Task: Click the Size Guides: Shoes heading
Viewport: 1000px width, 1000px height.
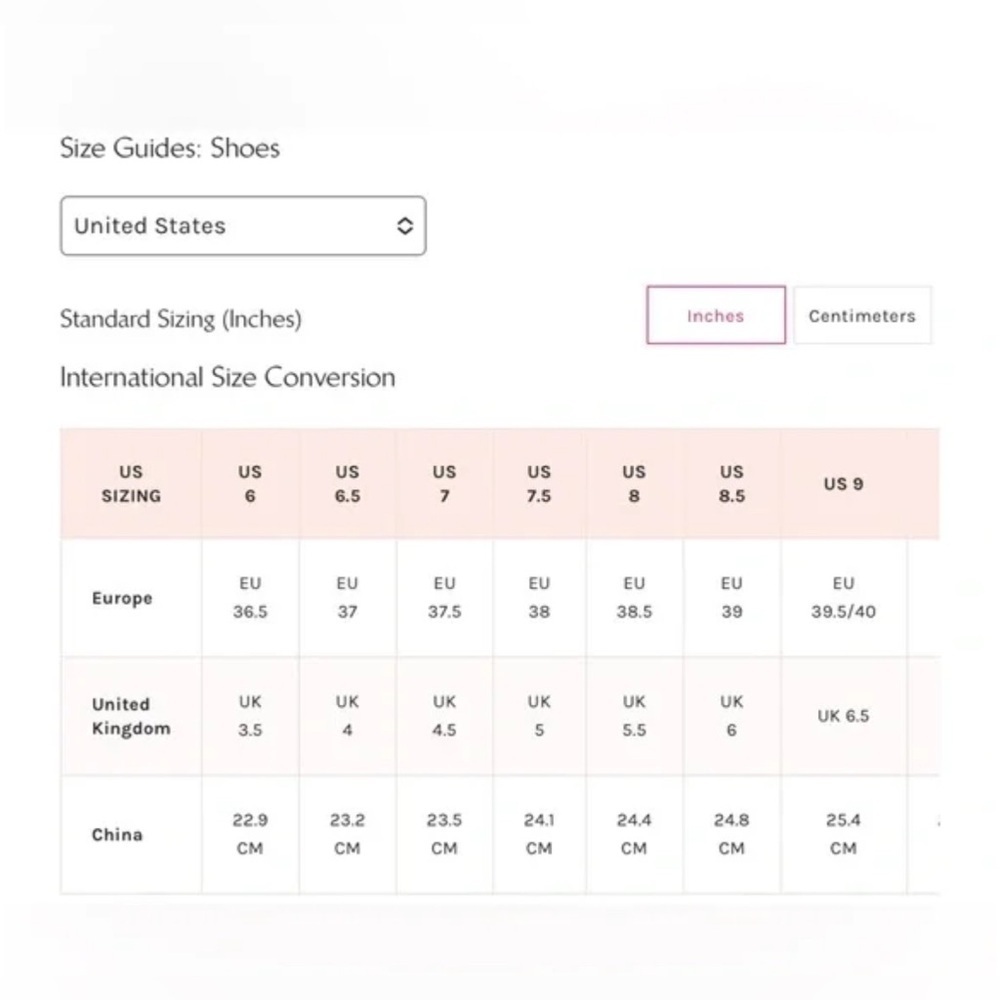Action: [x=170, y=148]
